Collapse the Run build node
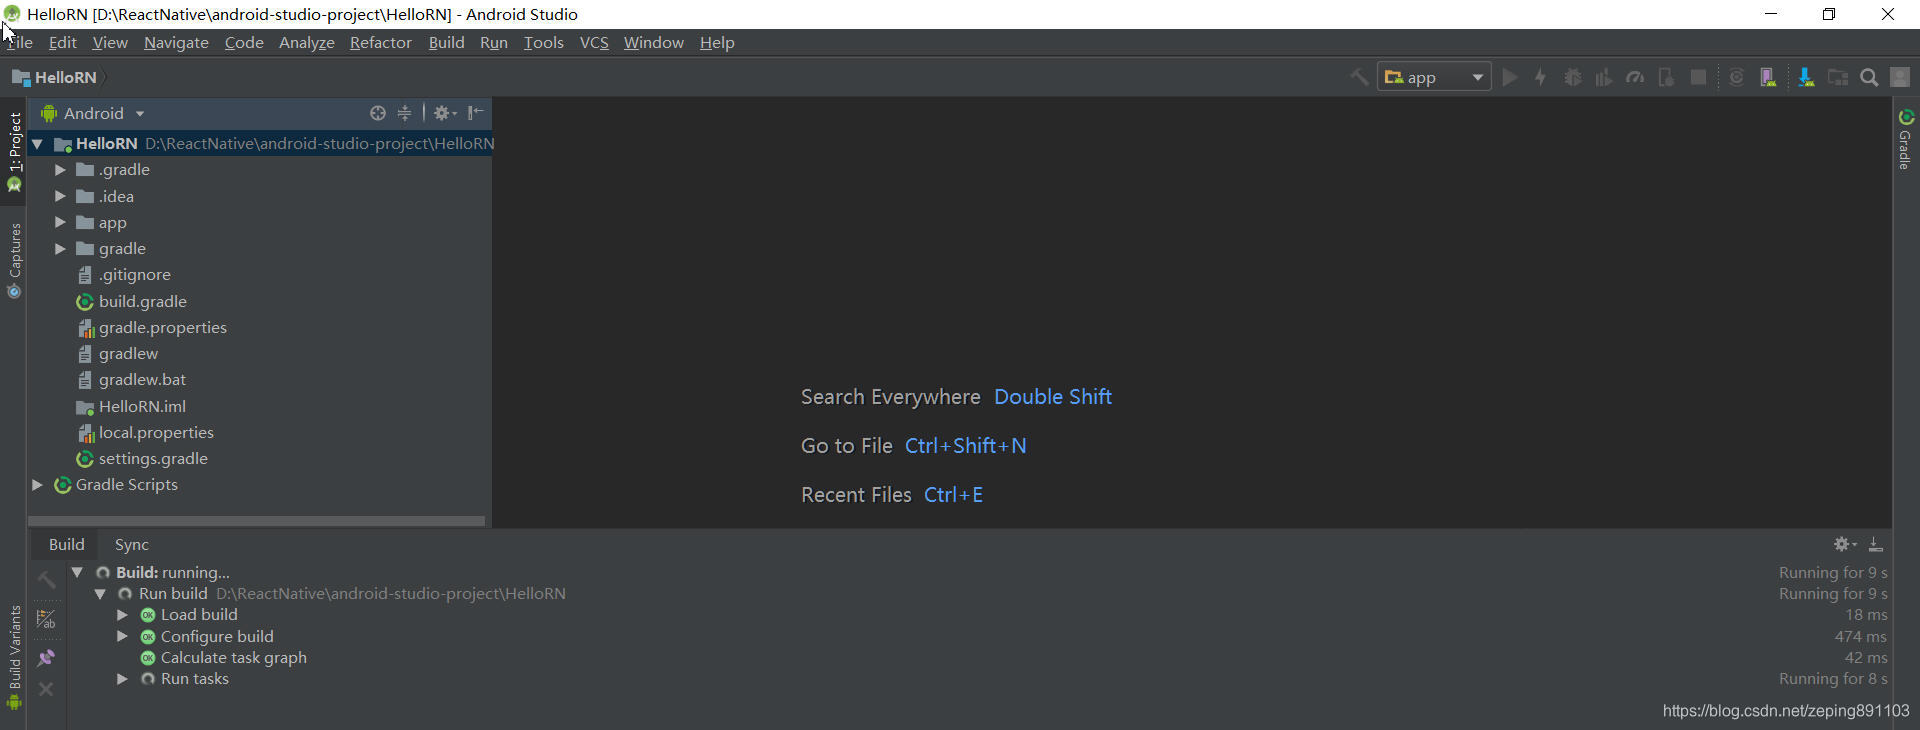This screenshot has height=730, width=1920. tap(100, 593)
